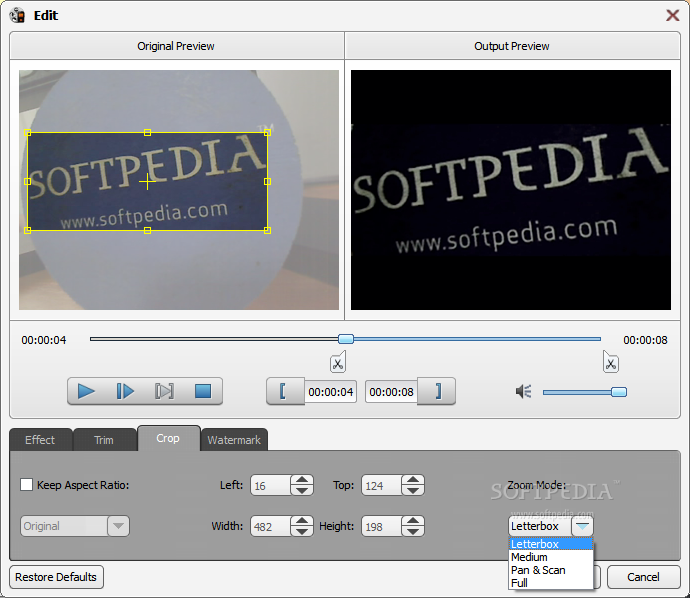The height and width of the screenshot is (598, 690).
Task: Click the right scissors trim marker
Action: pyautogui.click(x=610, y=363)
